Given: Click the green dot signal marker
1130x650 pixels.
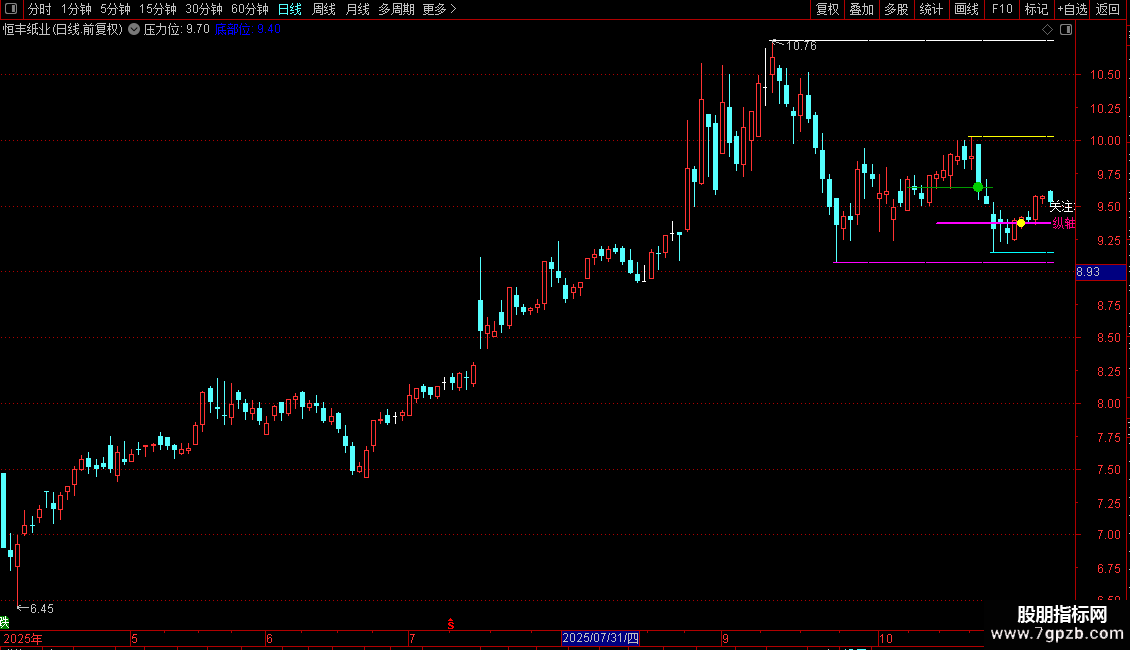Looking at the screenshot, I should tap(978, 187).
